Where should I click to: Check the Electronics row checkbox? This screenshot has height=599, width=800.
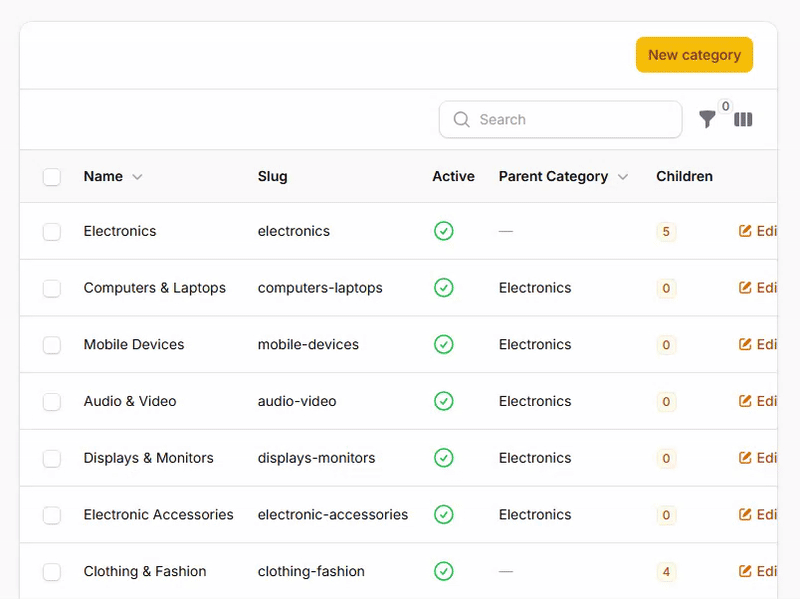pyautogui.click(x=52, y=232)
